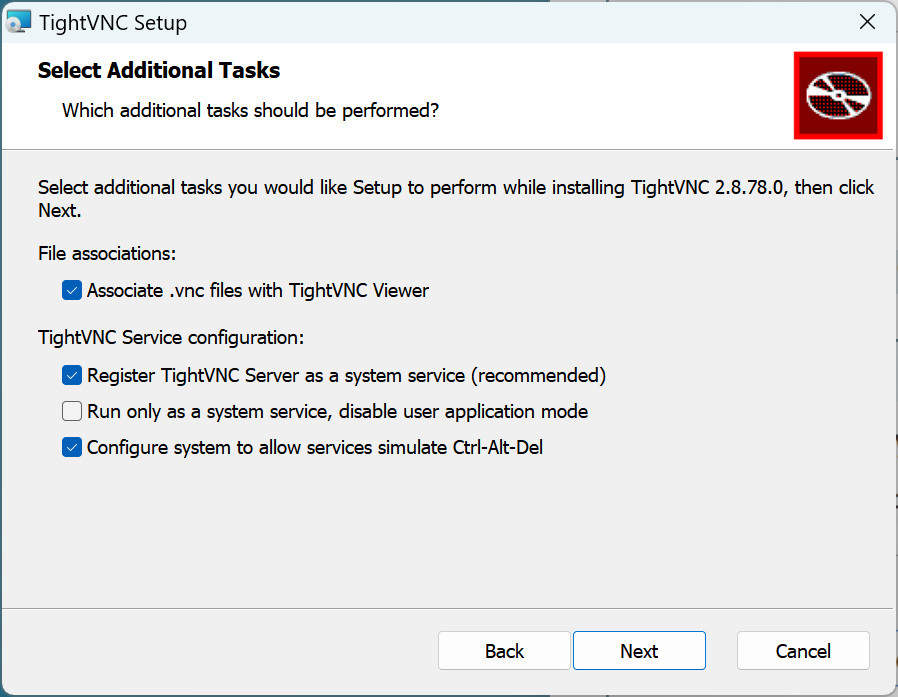
Task: Click the TightVNC Service configuration section label
Action: (171, 338)
